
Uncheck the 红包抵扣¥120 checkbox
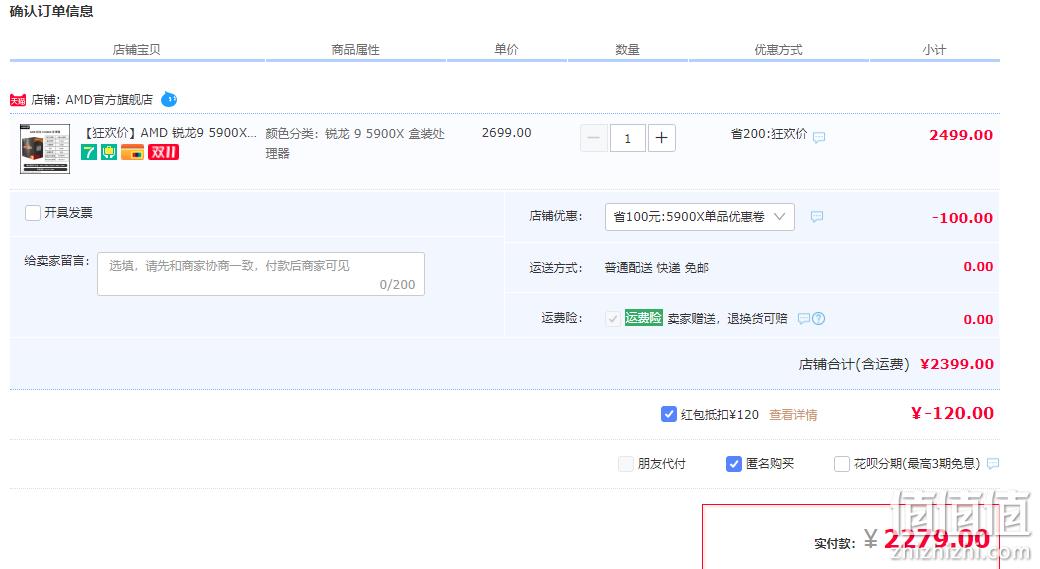coord(669,414)
